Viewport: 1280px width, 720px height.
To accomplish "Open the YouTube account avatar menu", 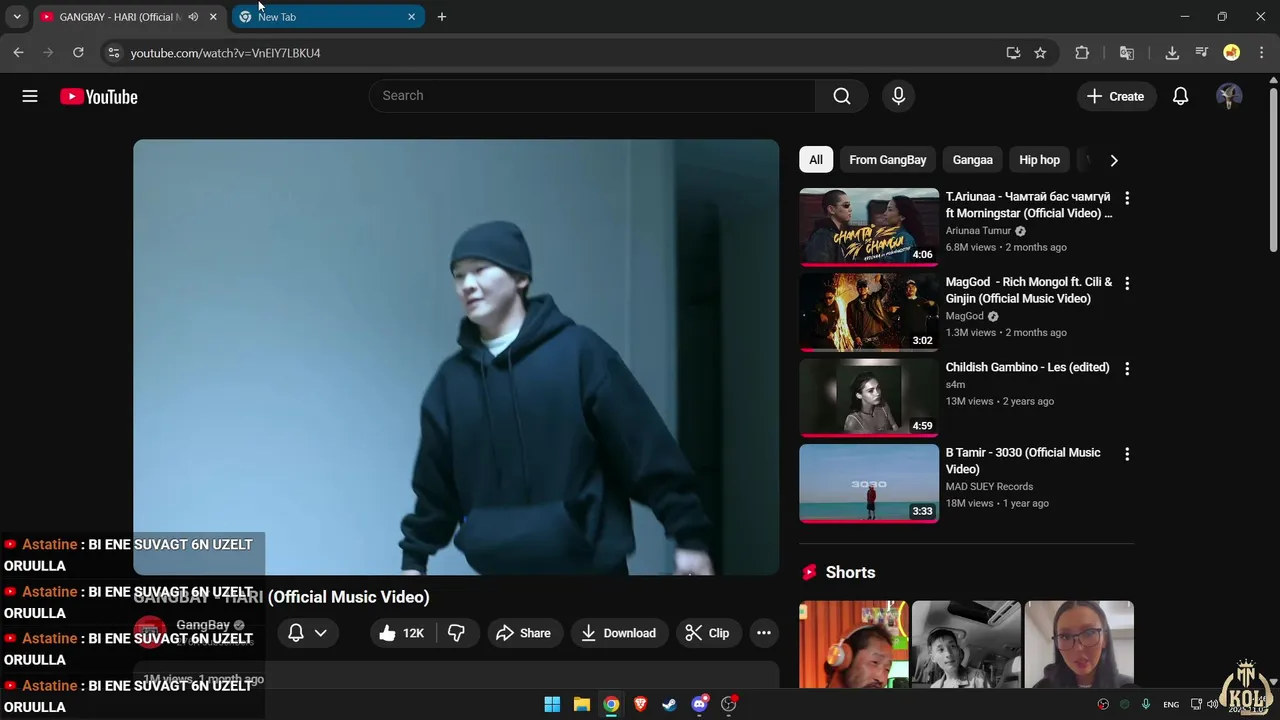I will (x=1229, y=96).
